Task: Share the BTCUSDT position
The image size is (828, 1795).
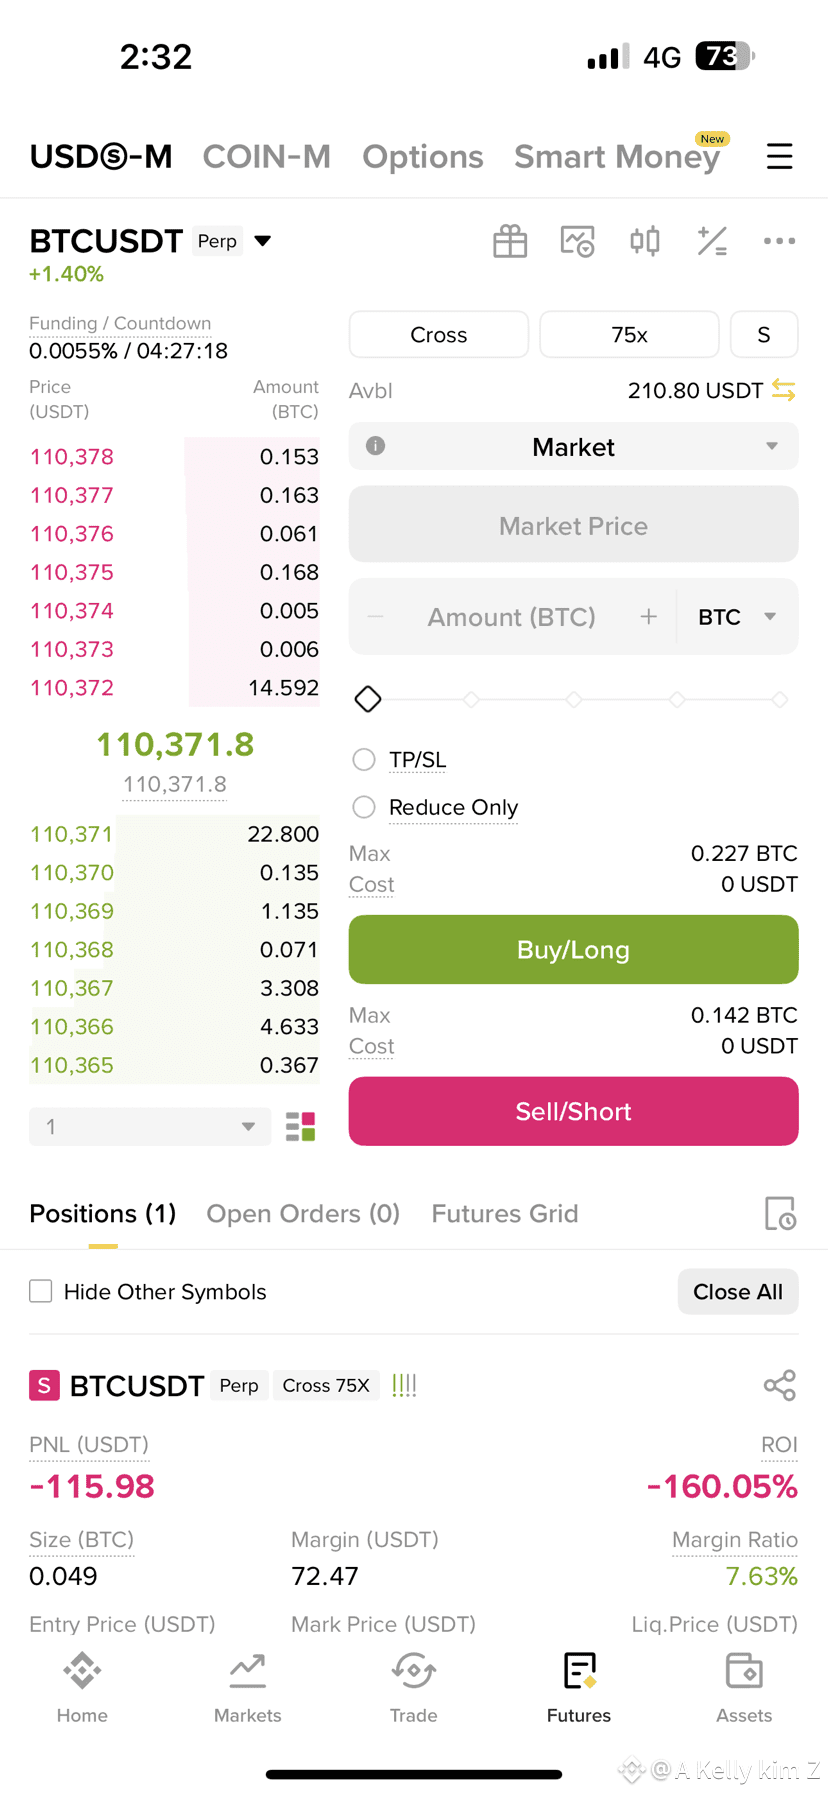Action: click(x=779, y=1385)
